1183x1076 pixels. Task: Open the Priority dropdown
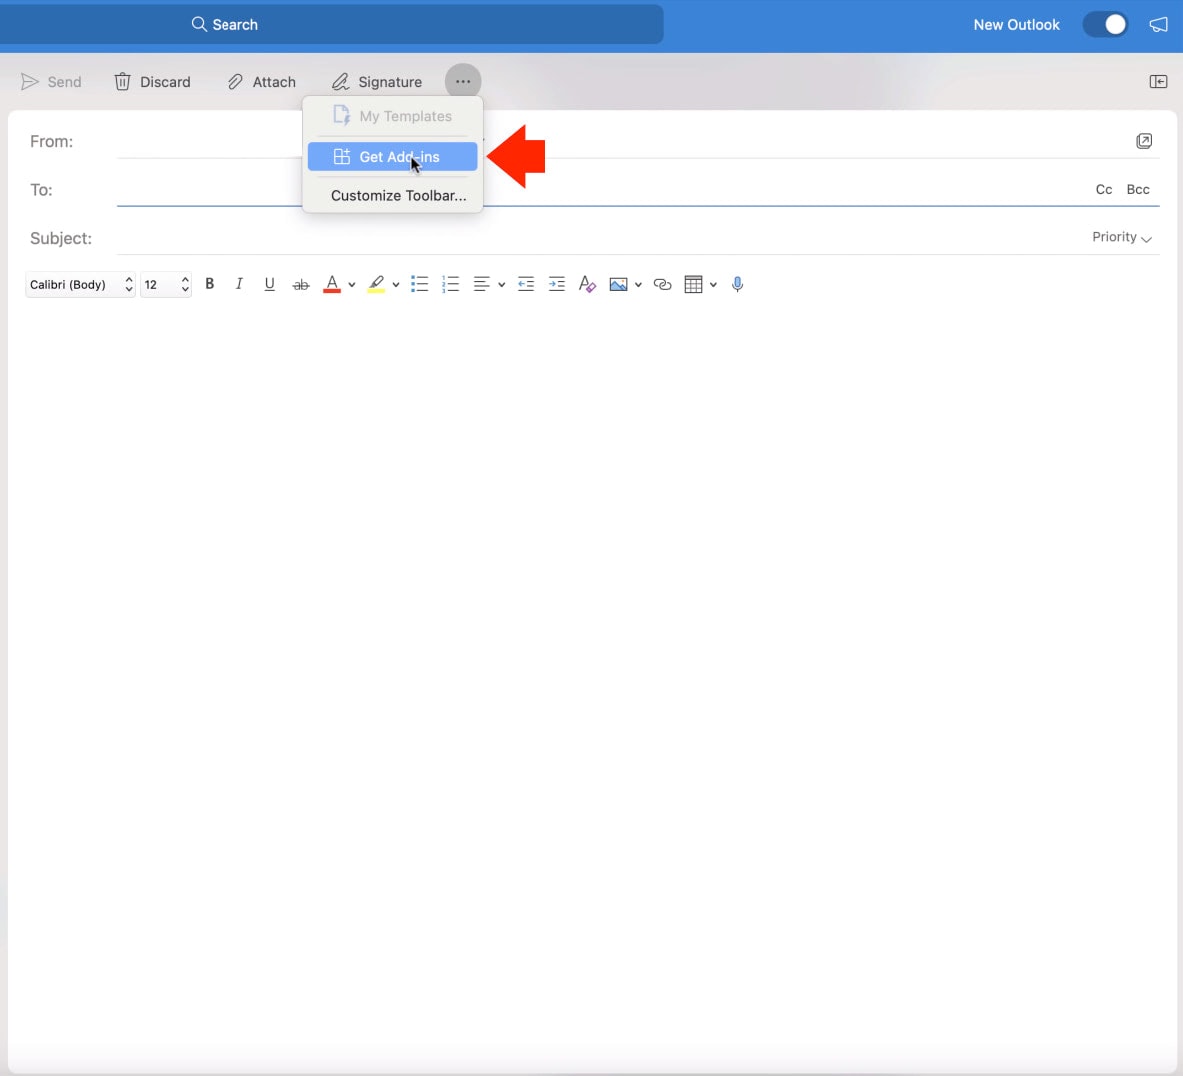1122,237
